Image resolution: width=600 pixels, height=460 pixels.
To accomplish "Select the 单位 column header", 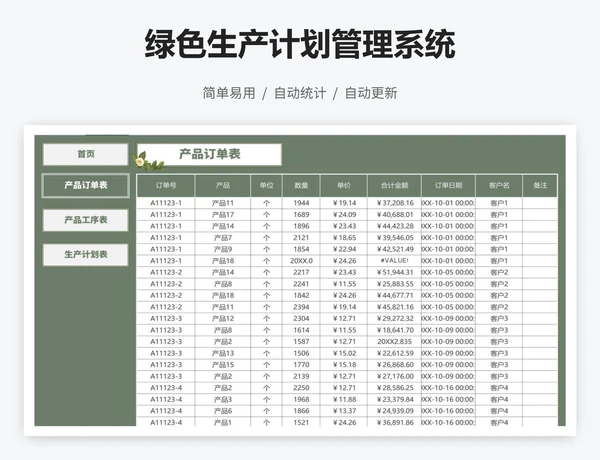I will pos(266,186).
